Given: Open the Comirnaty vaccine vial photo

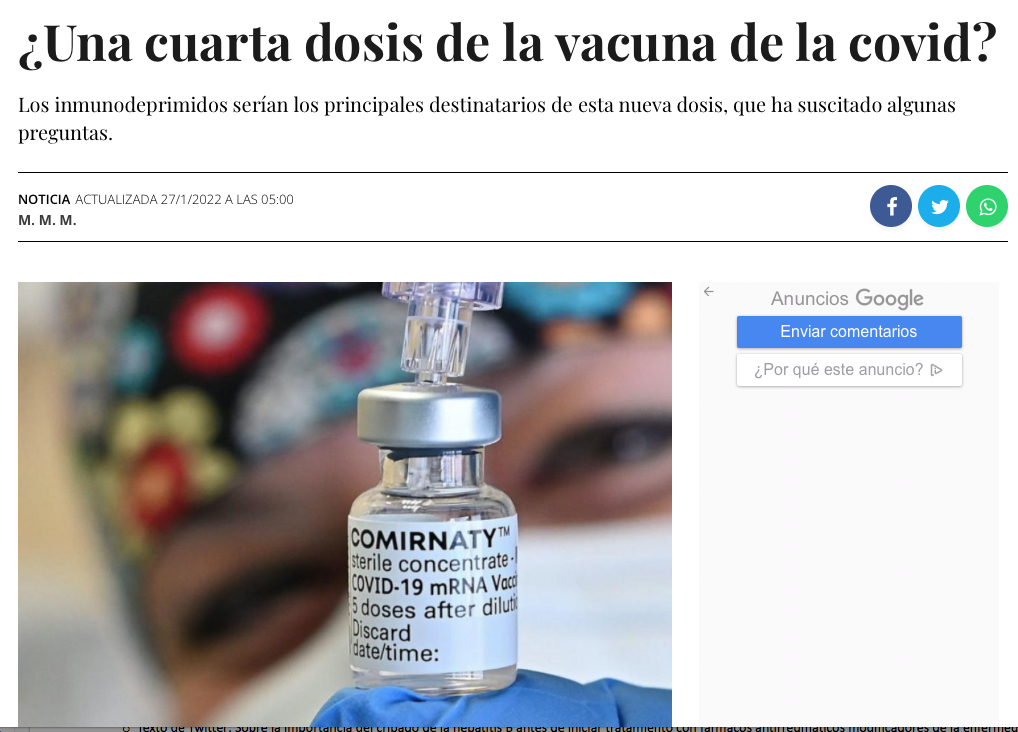Looking at the screenshot, I should coord(345,503).
